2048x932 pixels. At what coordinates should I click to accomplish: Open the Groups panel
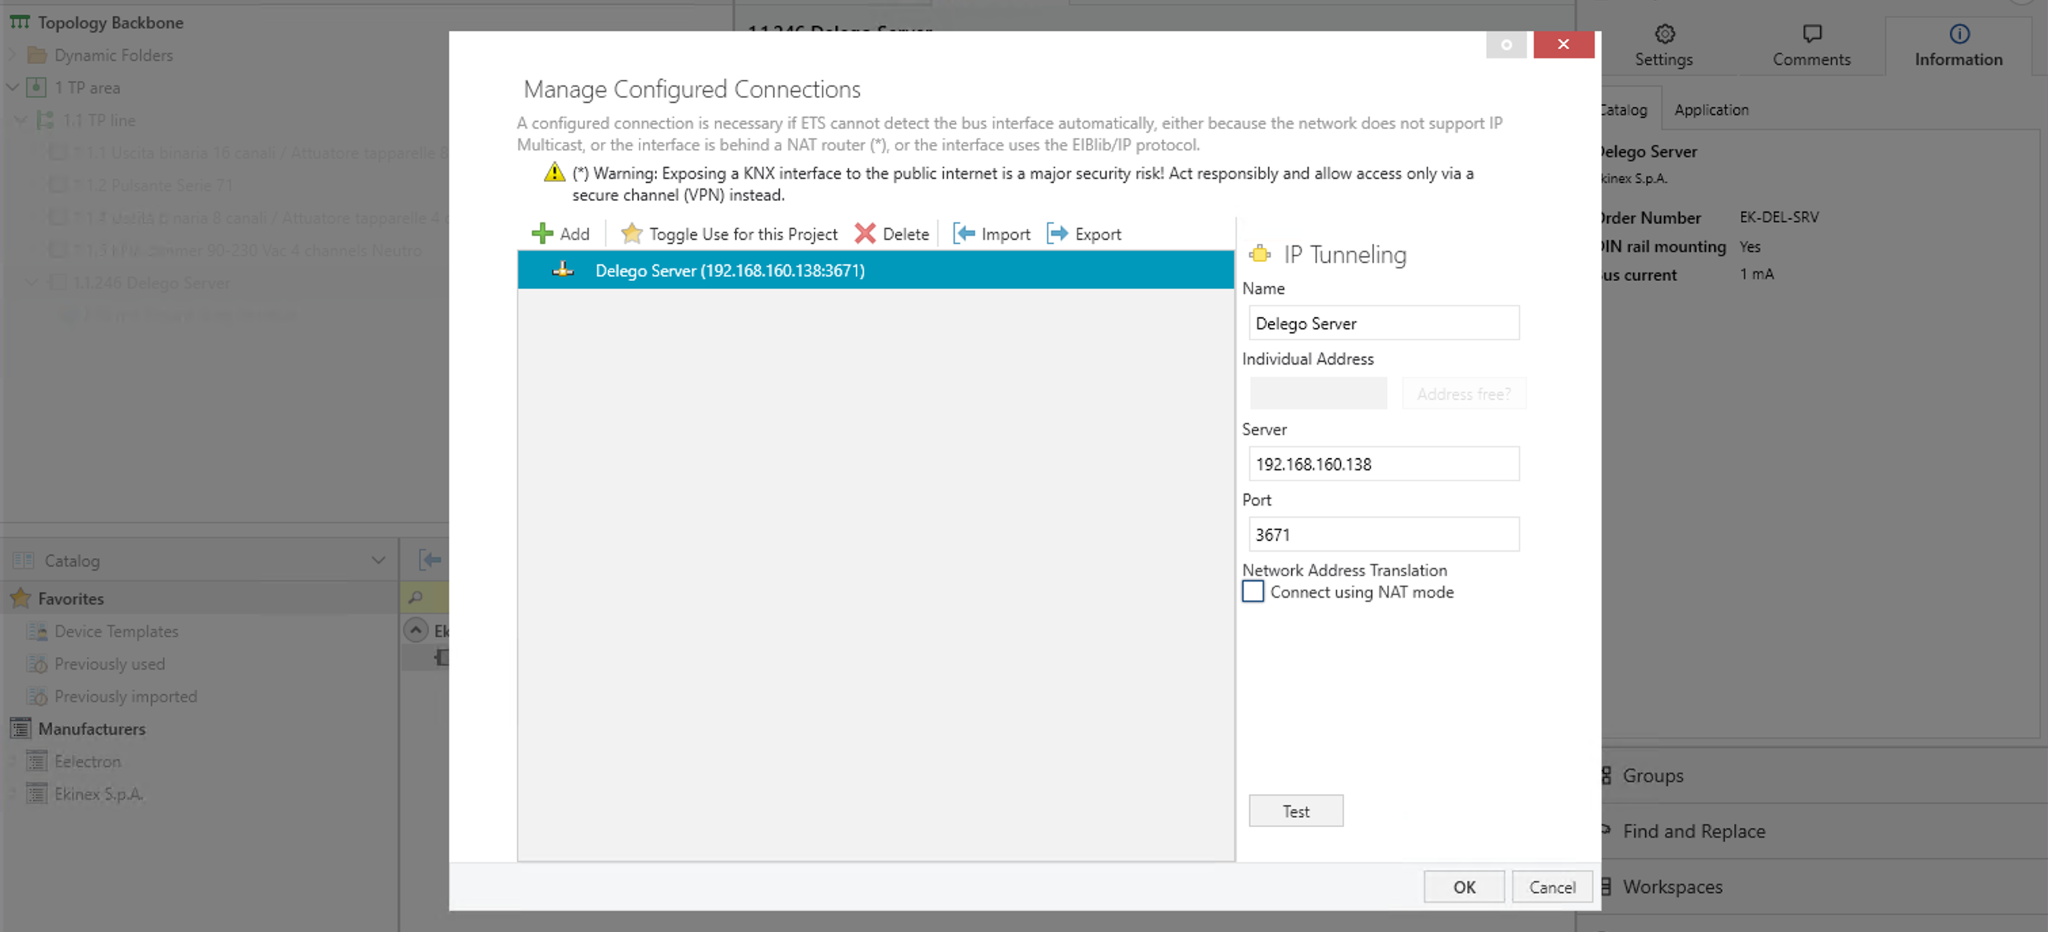pos(1653,776)
